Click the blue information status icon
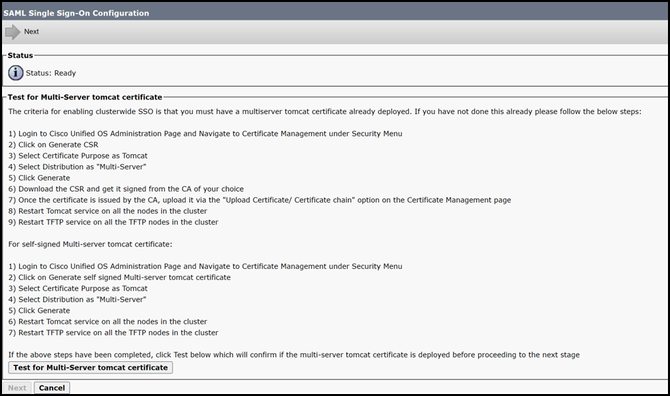Viewport: 670px width, 396px height. (16, 73)
